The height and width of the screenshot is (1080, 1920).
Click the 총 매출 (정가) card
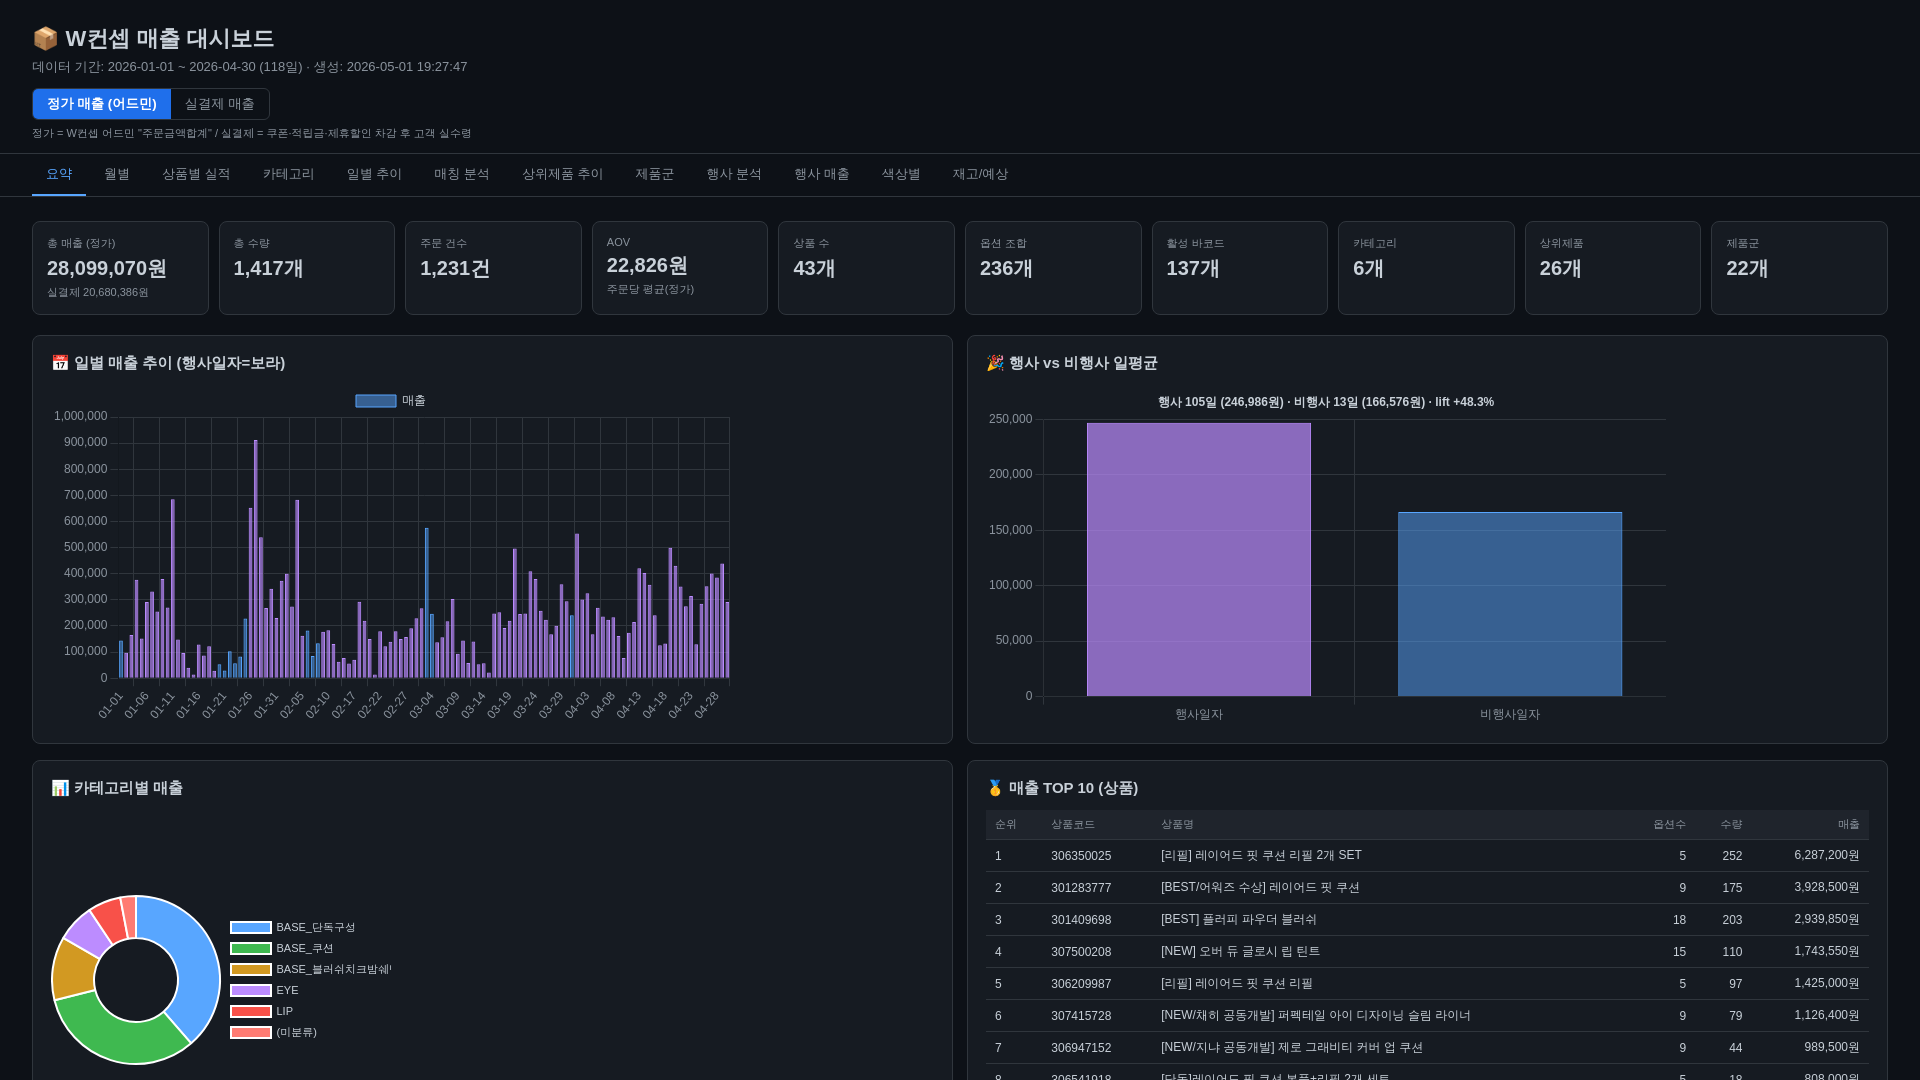pos(120,268)
